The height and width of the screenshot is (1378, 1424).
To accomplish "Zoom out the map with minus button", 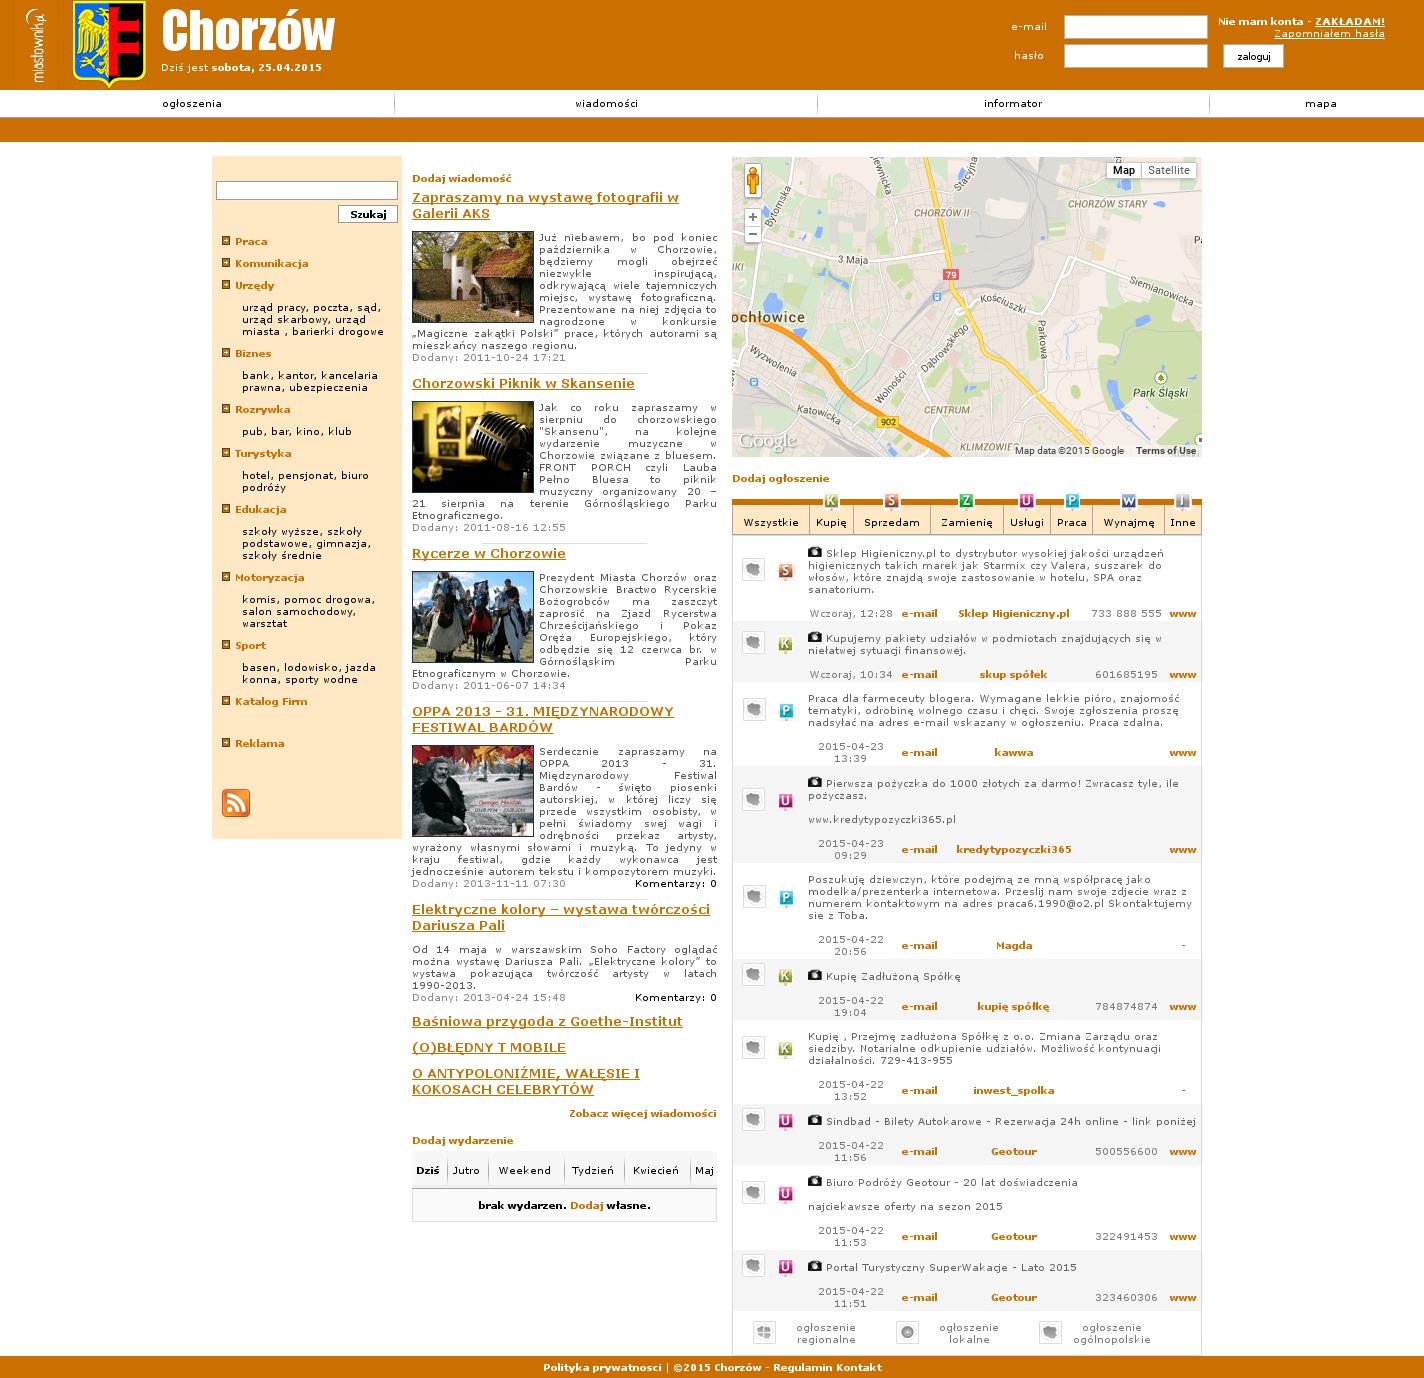I will click(753, 234).
